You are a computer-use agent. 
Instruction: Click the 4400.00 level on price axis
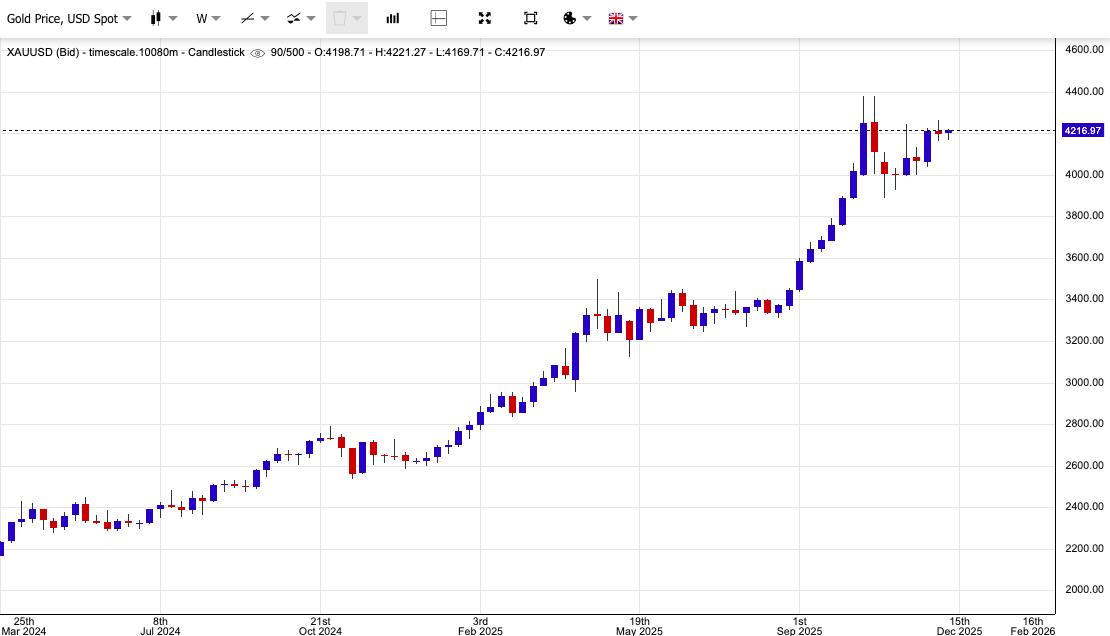point(1084,92)
